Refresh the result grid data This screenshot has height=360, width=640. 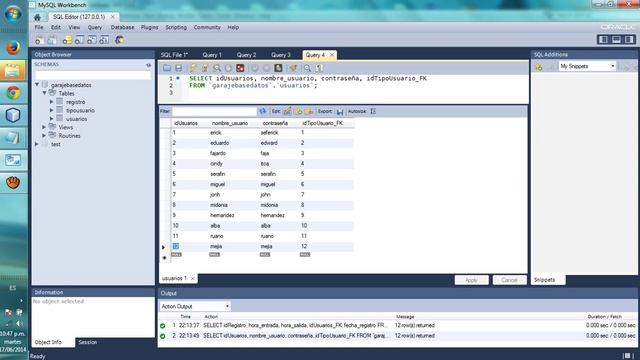click(263, 111)
